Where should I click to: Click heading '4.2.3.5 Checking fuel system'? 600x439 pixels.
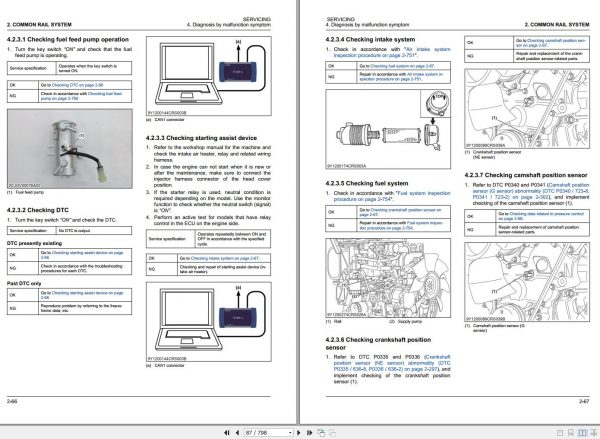pyautogui.click(x=367, y=183)
